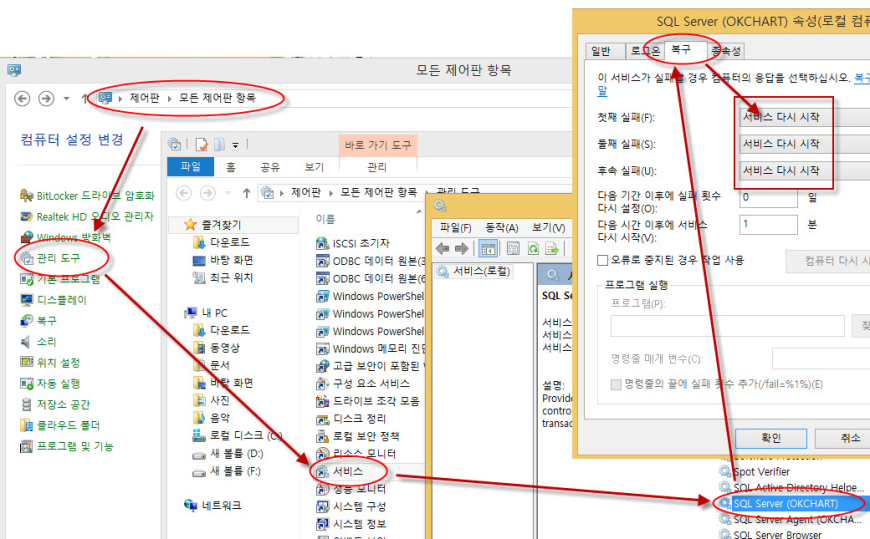The image size is (870, 539).
Task: Click the 위치 설정 icon
Action: (x=27, y=362)
